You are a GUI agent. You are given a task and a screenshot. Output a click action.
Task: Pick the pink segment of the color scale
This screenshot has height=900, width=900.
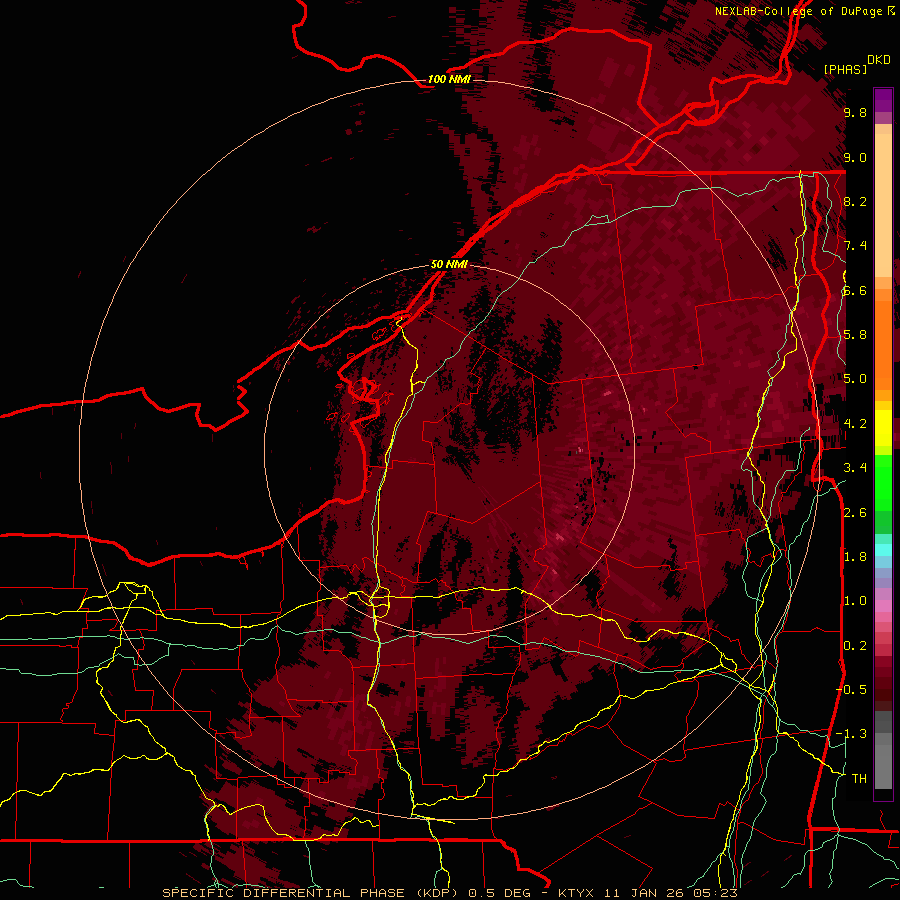[x=883, y=606]
